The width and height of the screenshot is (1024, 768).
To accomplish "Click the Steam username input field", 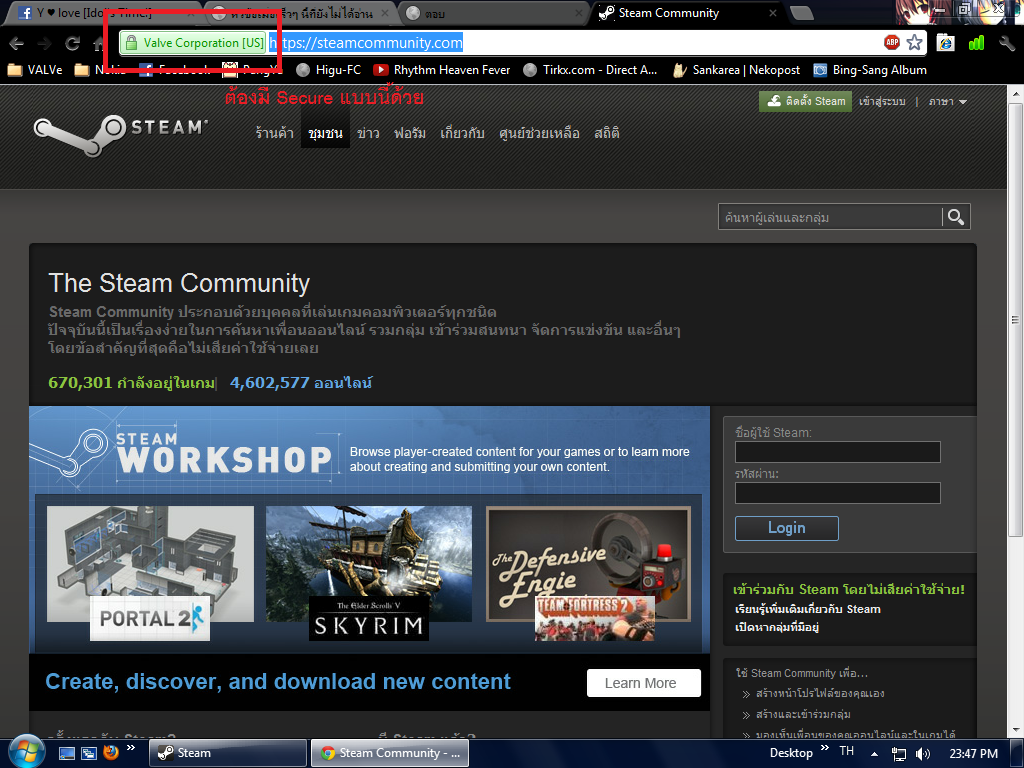I will (x=838, y=452).
